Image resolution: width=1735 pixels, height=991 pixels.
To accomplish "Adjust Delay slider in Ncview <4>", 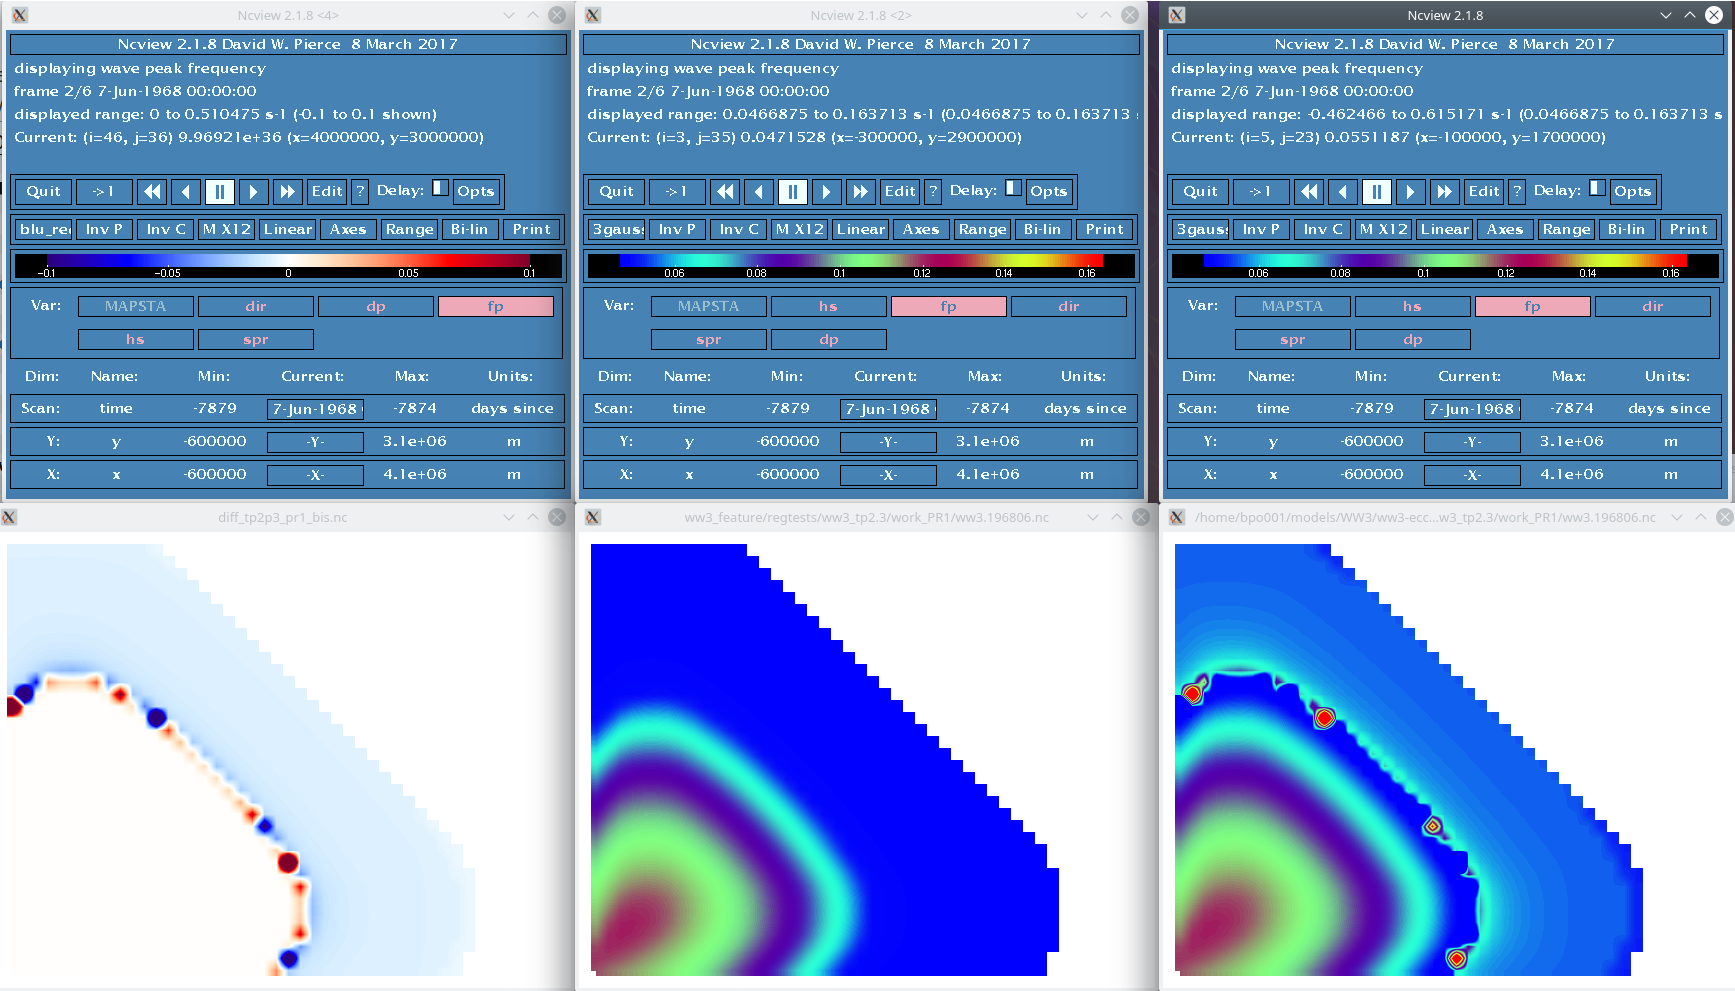I will 440,188.
